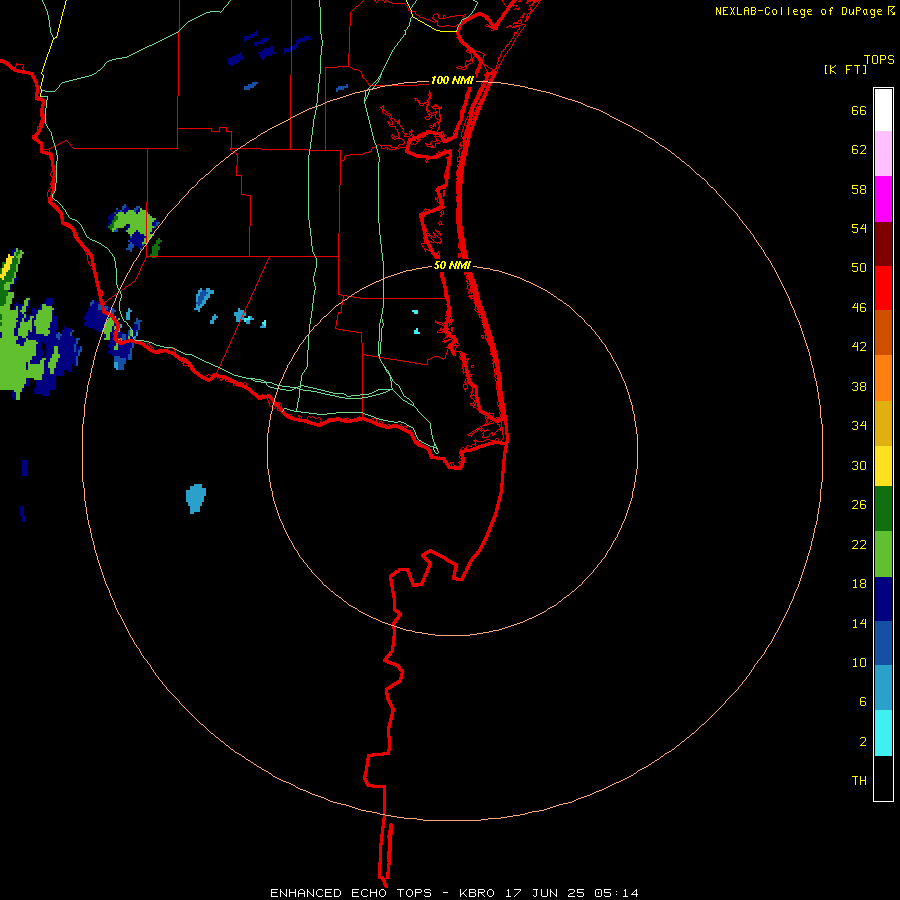The height and width of the screenshot is (900, 900).
Task: Click the 10 legend value
Action: (859, 662)
